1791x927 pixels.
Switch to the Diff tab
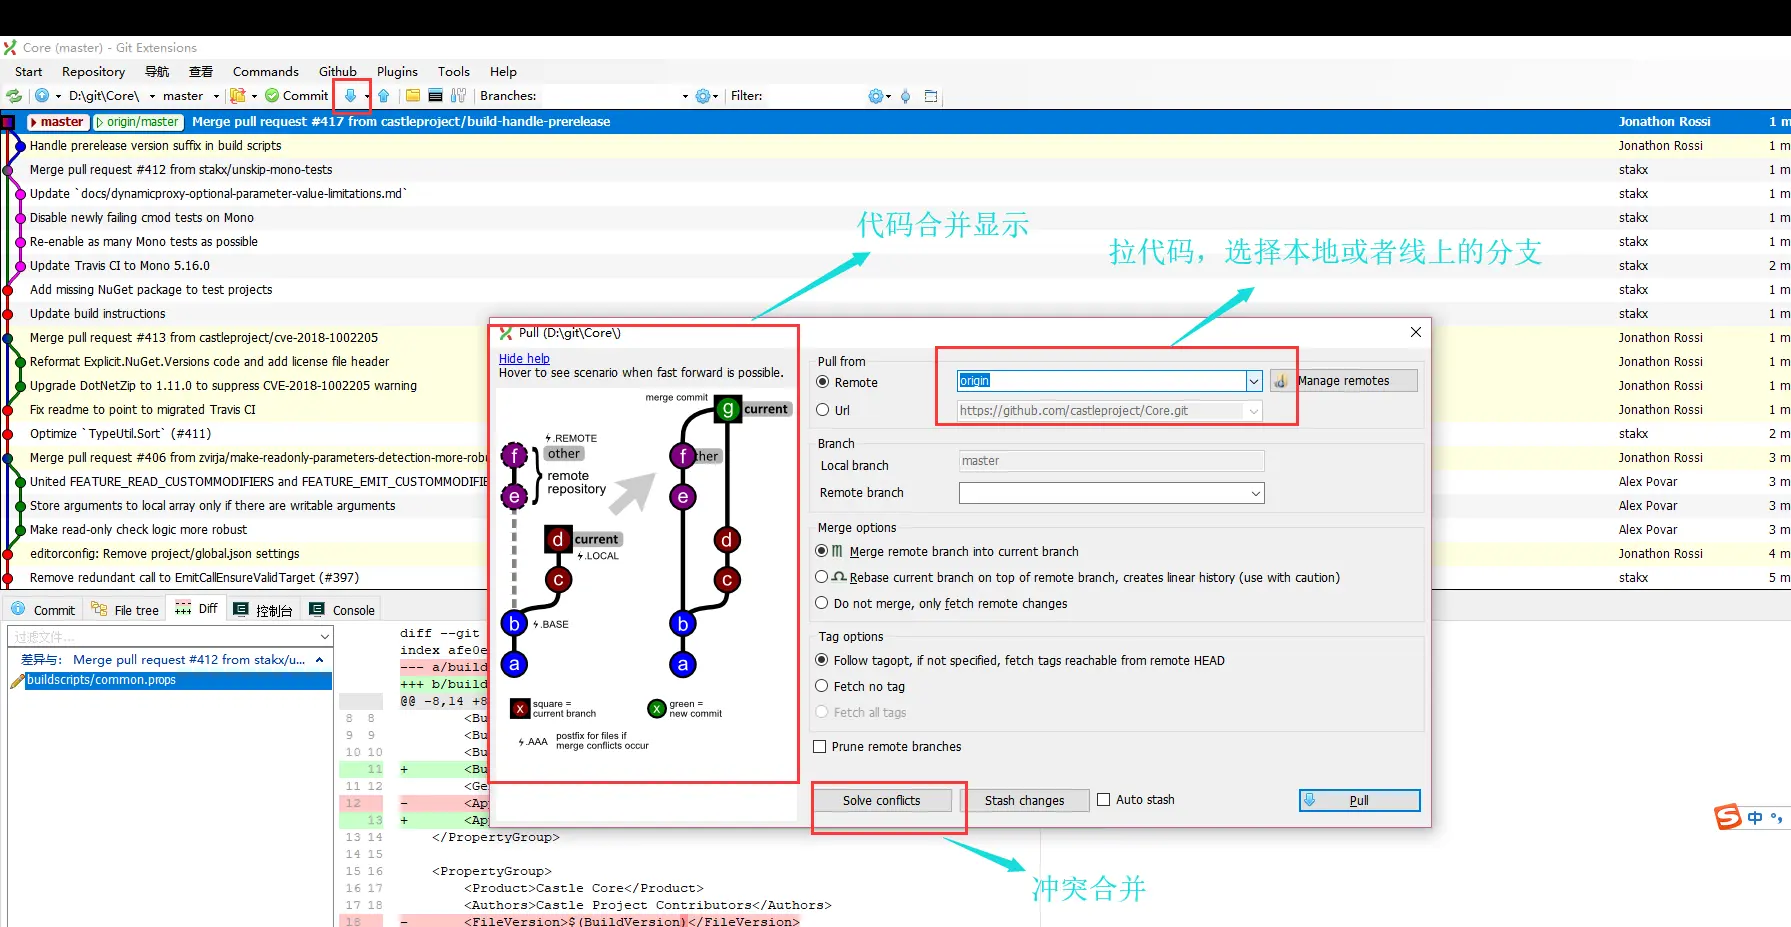(x=197, y=608)
